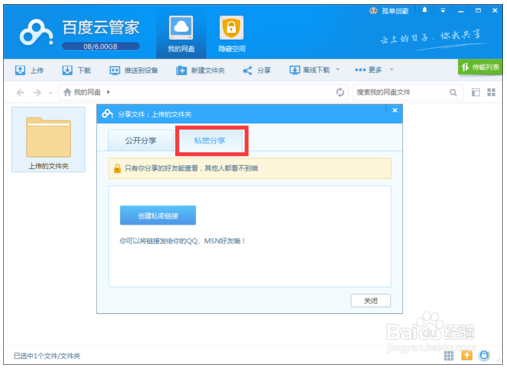The height and width of the screenshot is (370, 507).
Task: Close the 分享文件 dialog with X
Action: click(x=395, y=110)
